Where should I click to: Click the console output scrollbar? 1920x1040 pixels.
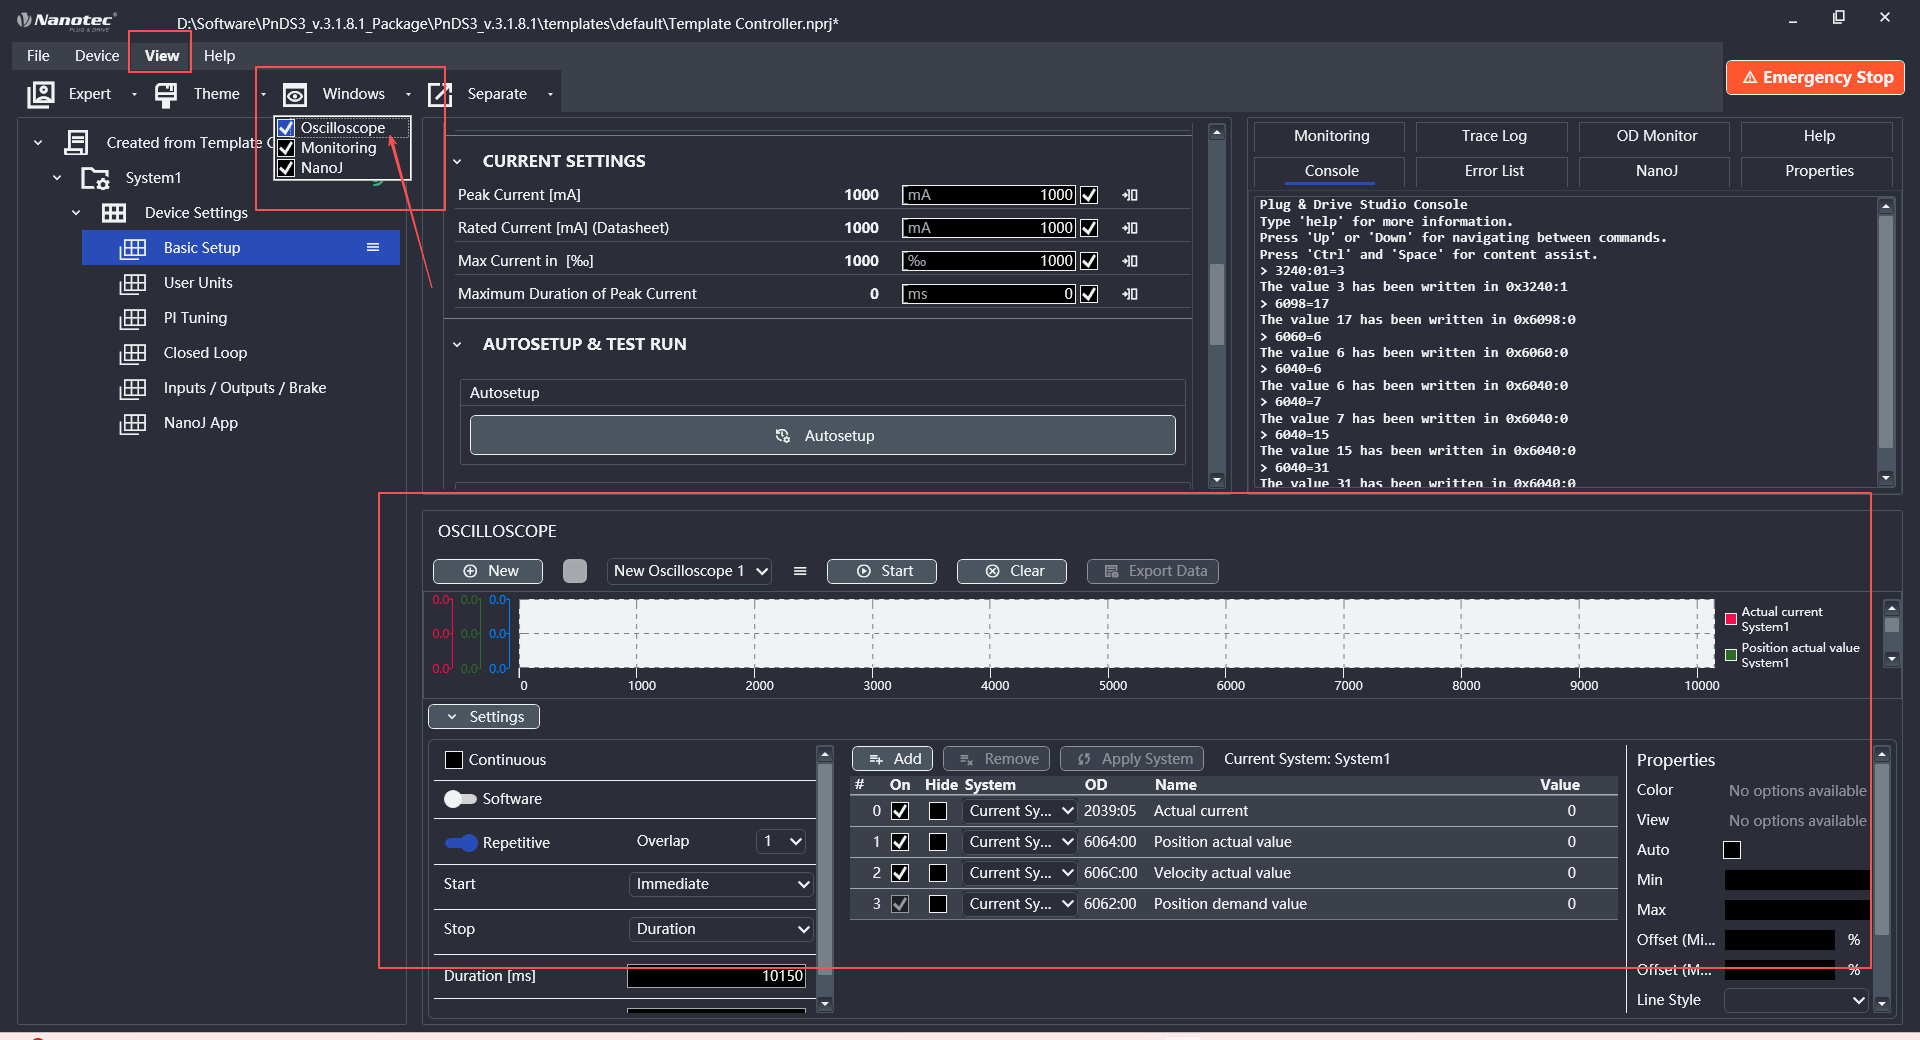1886,333
